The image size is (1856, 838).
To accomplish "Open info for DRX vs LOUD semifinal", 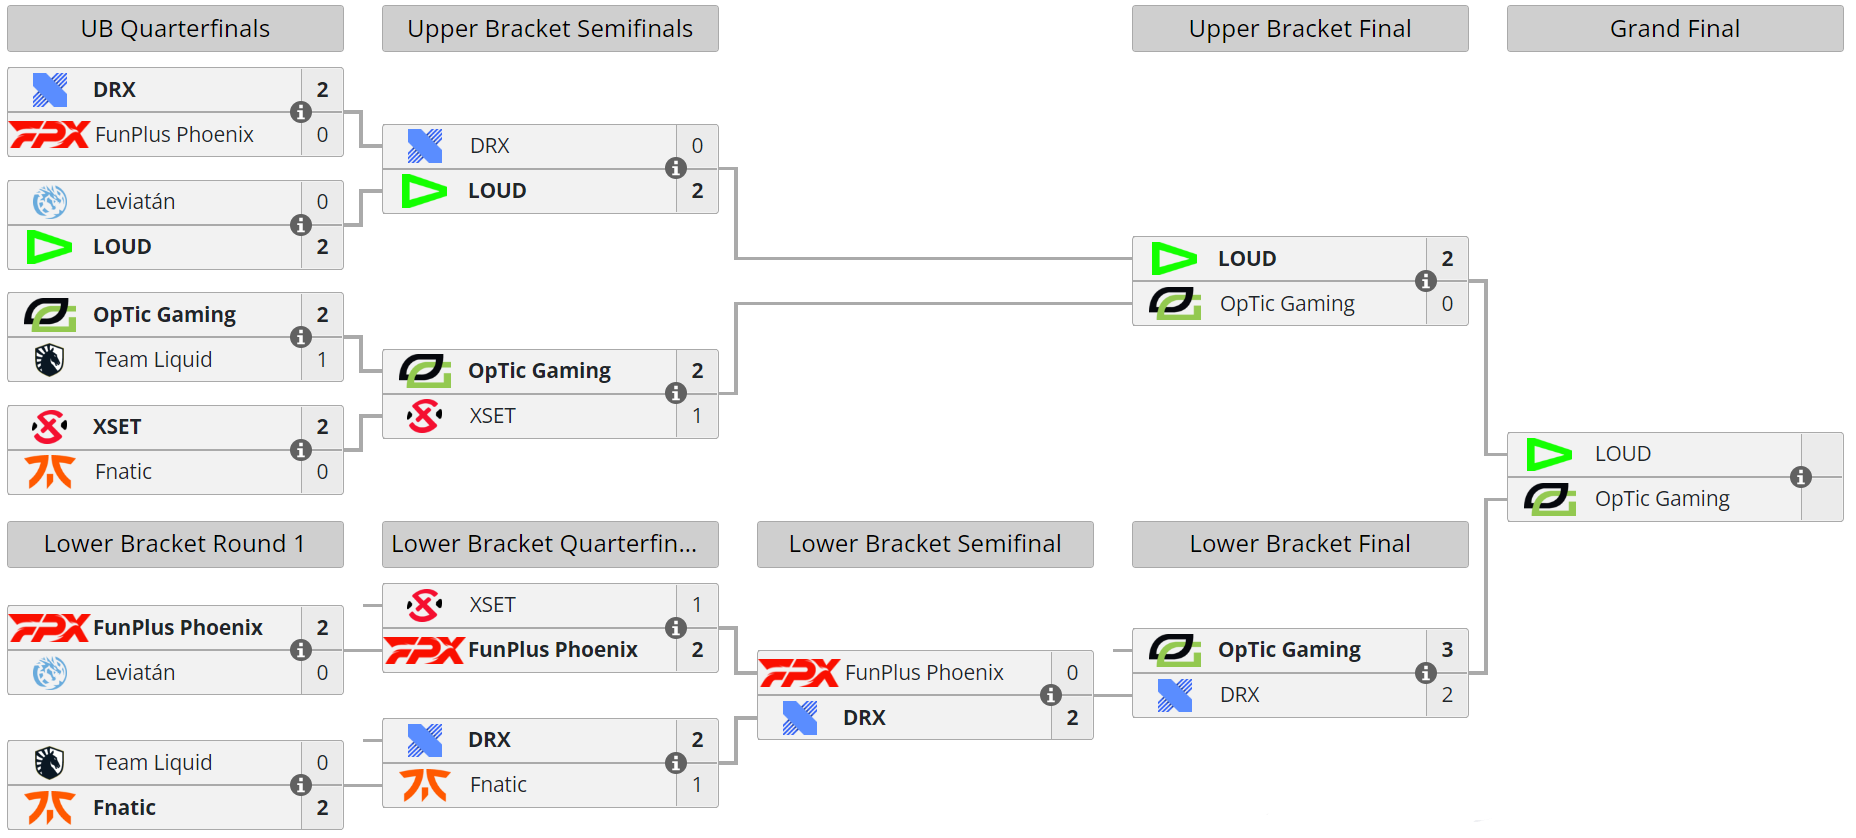I will pos(676,168).
